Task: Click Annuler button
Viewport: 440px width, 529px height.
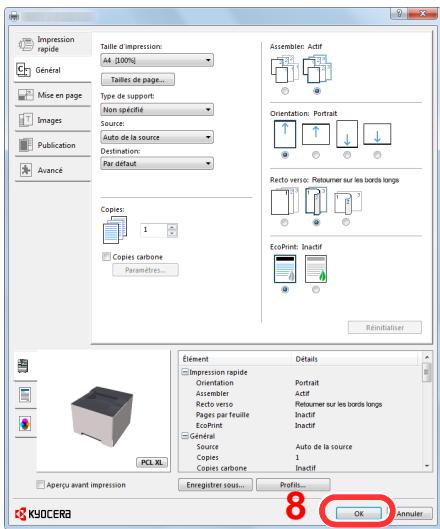Action: tap(410, 513)
